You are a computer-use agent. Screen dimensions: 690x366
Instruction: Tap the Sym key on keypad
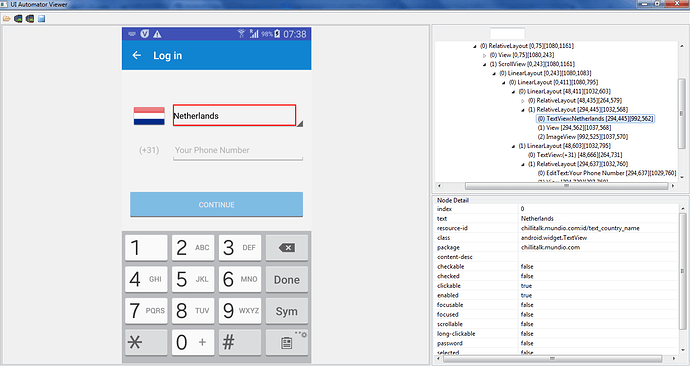click(286, 311)
